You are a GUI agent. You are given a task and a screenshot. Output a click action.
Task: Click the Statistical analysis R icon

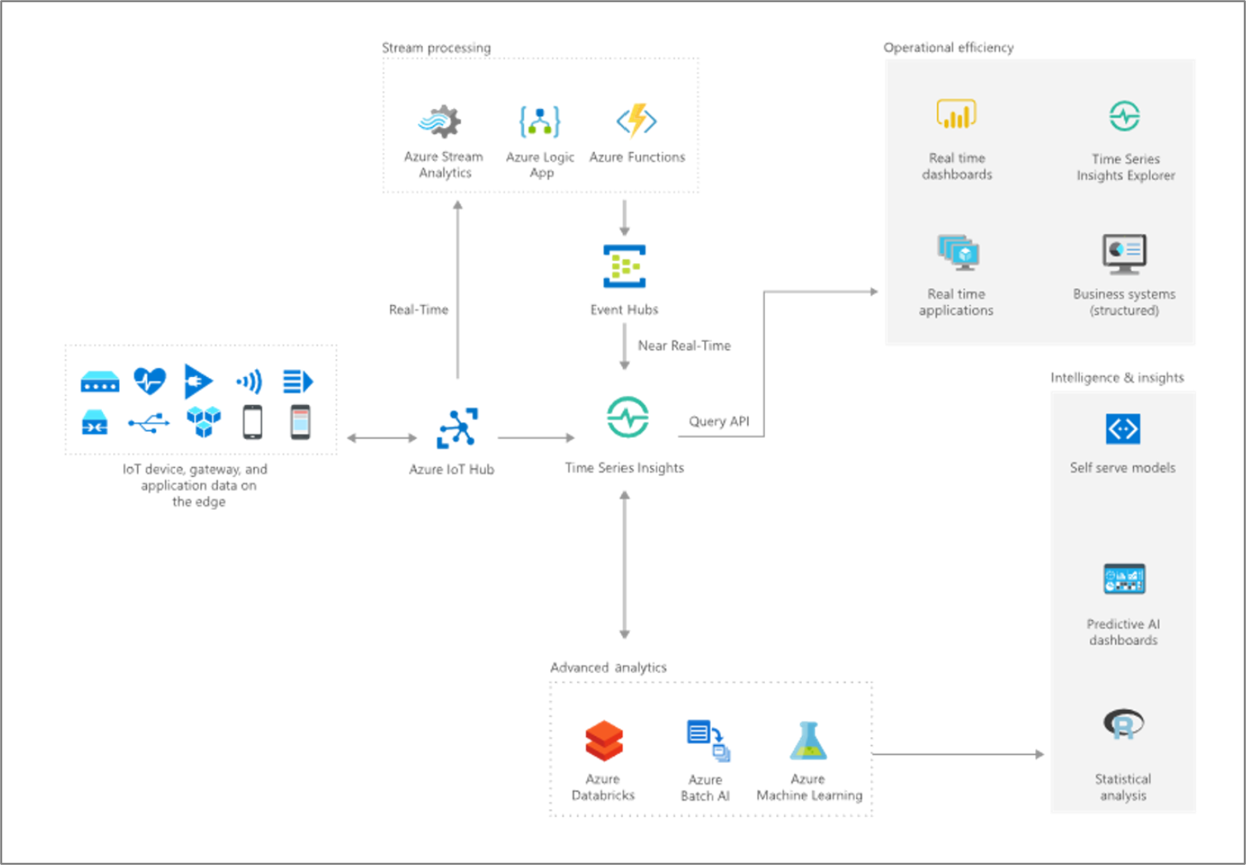tap(1123, 724)
